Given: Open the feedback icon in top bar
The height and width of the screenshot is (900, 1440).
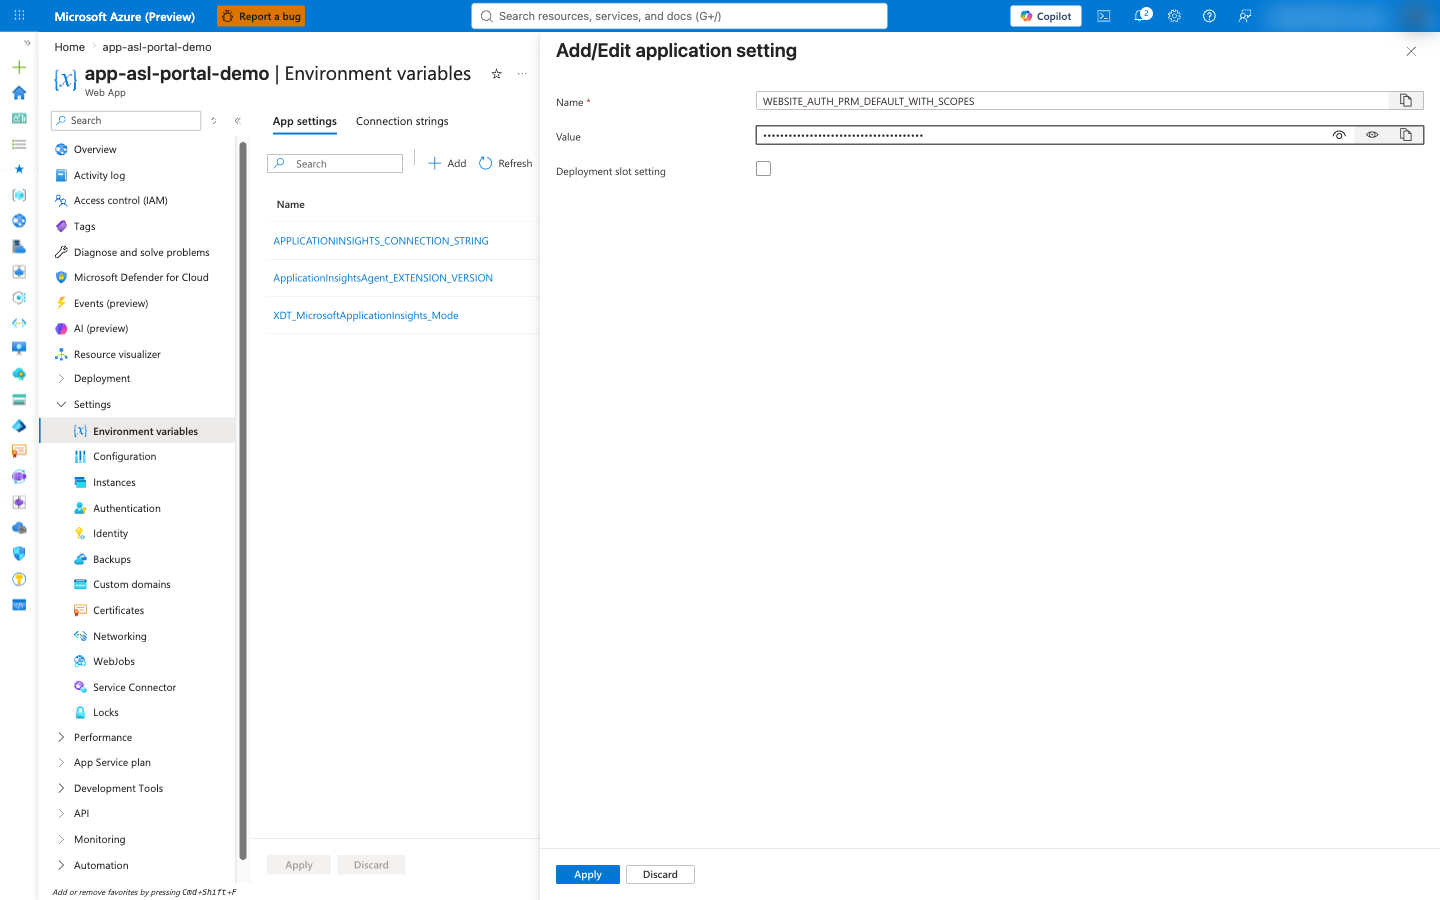Looking at the screenshot, I should click(x=1245, y=16).
